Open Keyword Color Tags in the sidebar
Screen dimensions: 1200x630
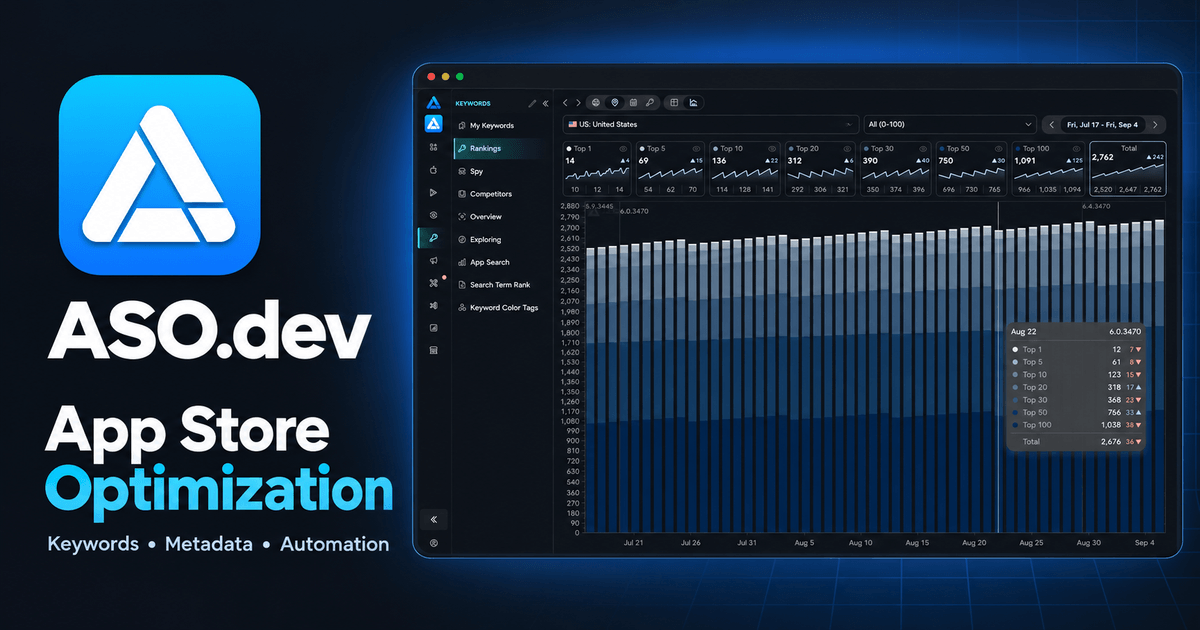pyautogui.click(x=502, y=307)
